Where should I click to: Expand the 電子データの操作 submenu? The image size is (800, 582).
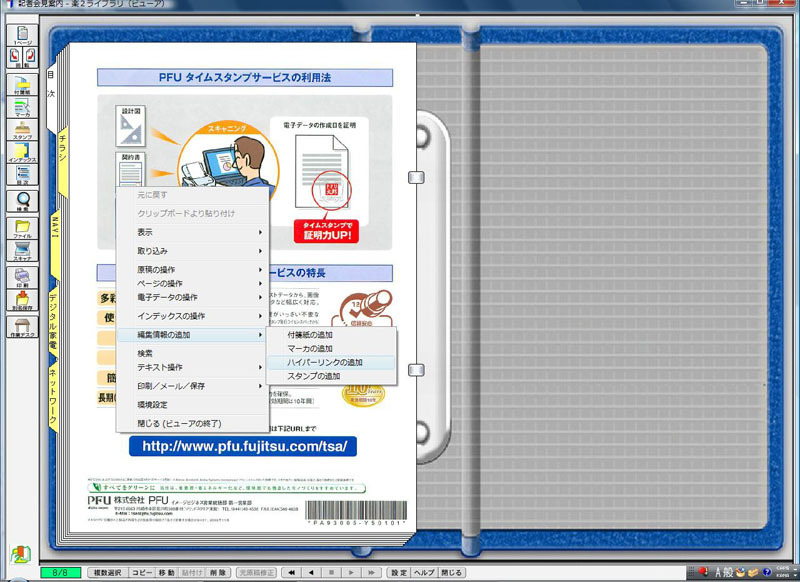pyautogui.click(x=193, y=297)
